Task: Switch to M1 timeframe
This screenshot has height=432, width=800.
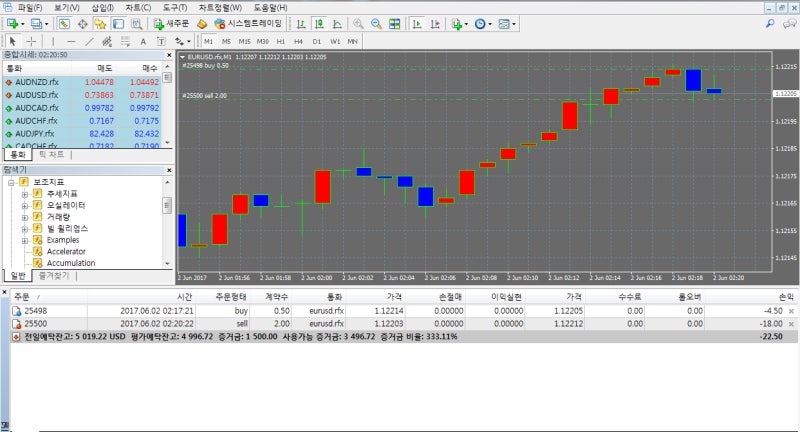Action: coord(208,41)
